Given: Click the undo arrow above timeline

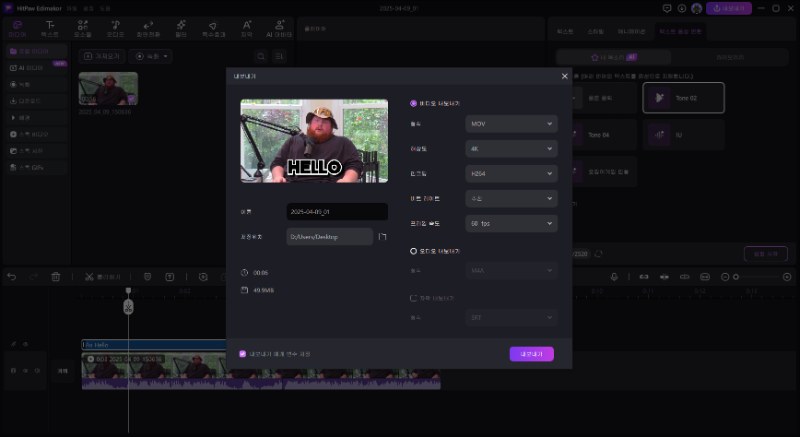Looking at the screenshot, I should (12, 277).
